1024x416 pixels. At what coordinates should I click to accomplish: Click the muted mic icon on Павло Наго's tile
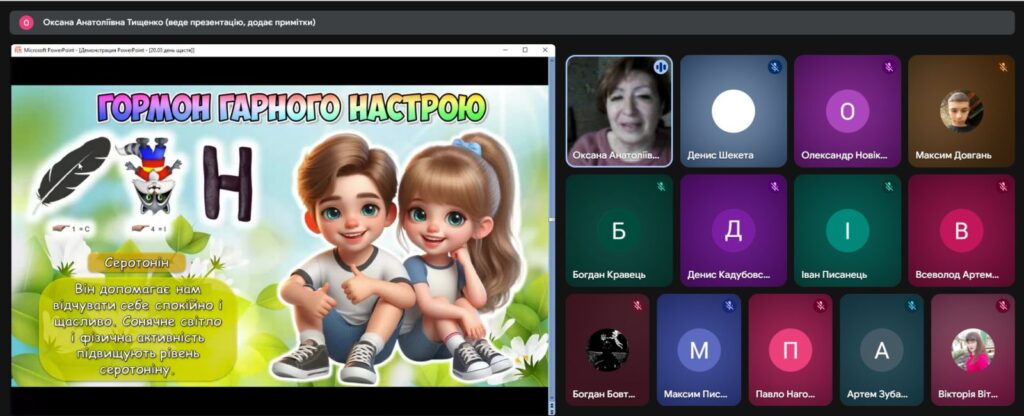(x=820, y=305)
